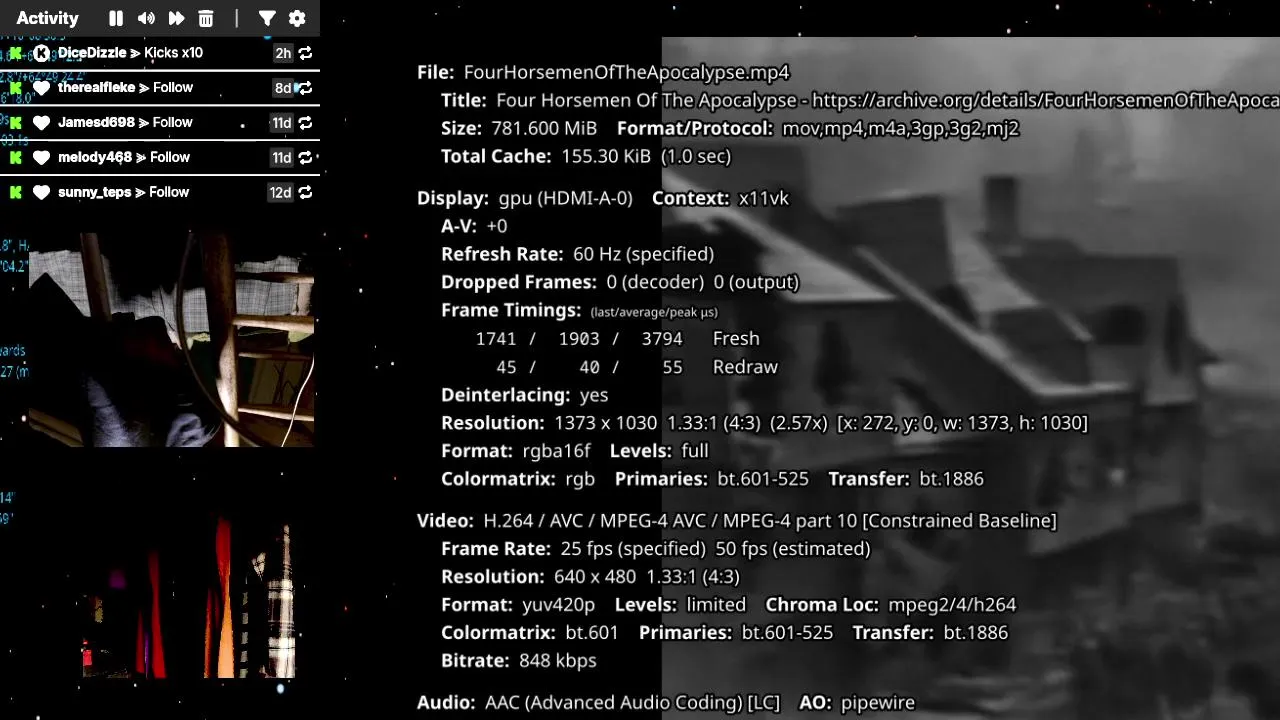The width and height of the screenshot is (1280, 720).
Task: Open the archive.org link in Title line
Action: [x=1046, y=100]
